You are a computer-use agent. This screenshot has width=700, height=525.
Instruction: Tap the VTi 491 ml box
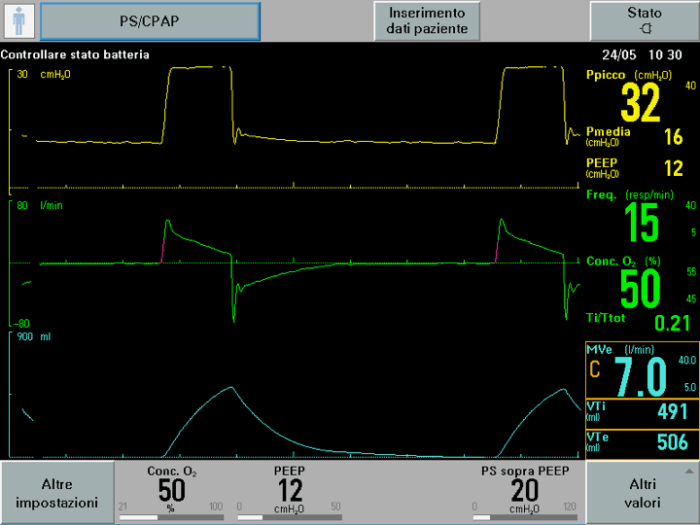pos(640,413)
